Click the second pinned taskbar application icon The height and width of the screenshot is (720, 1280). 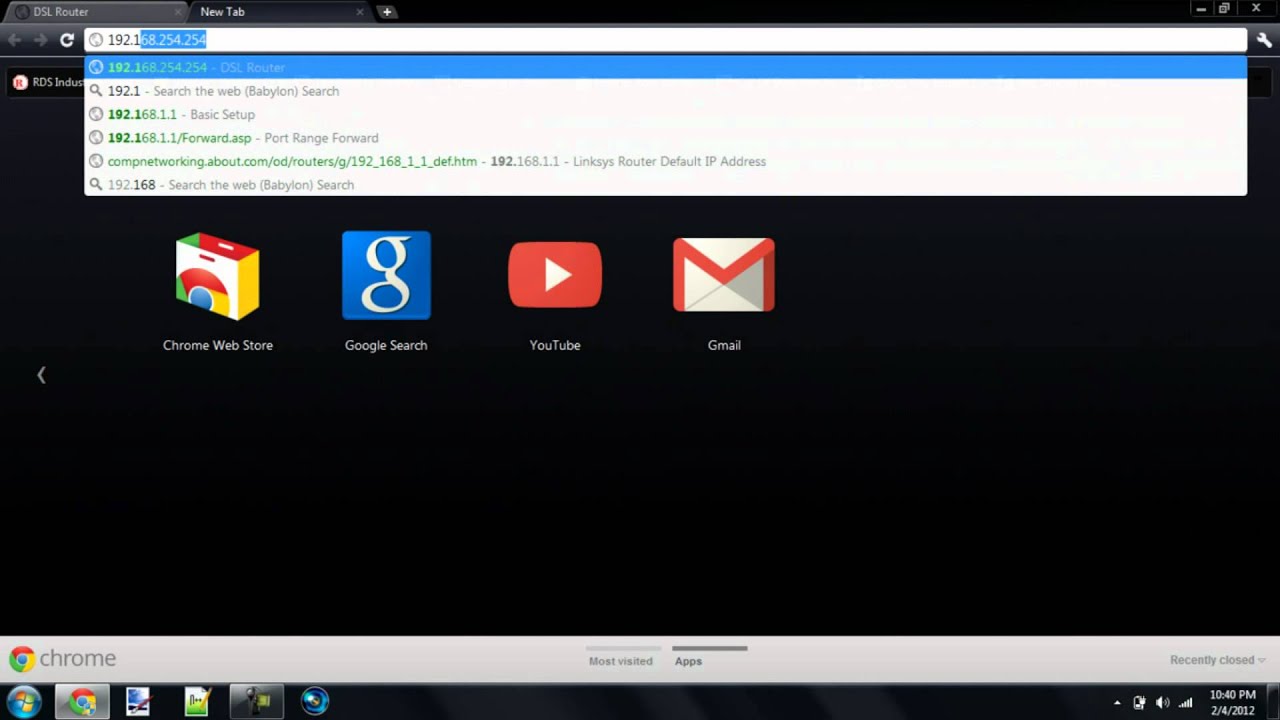point(138,702)
